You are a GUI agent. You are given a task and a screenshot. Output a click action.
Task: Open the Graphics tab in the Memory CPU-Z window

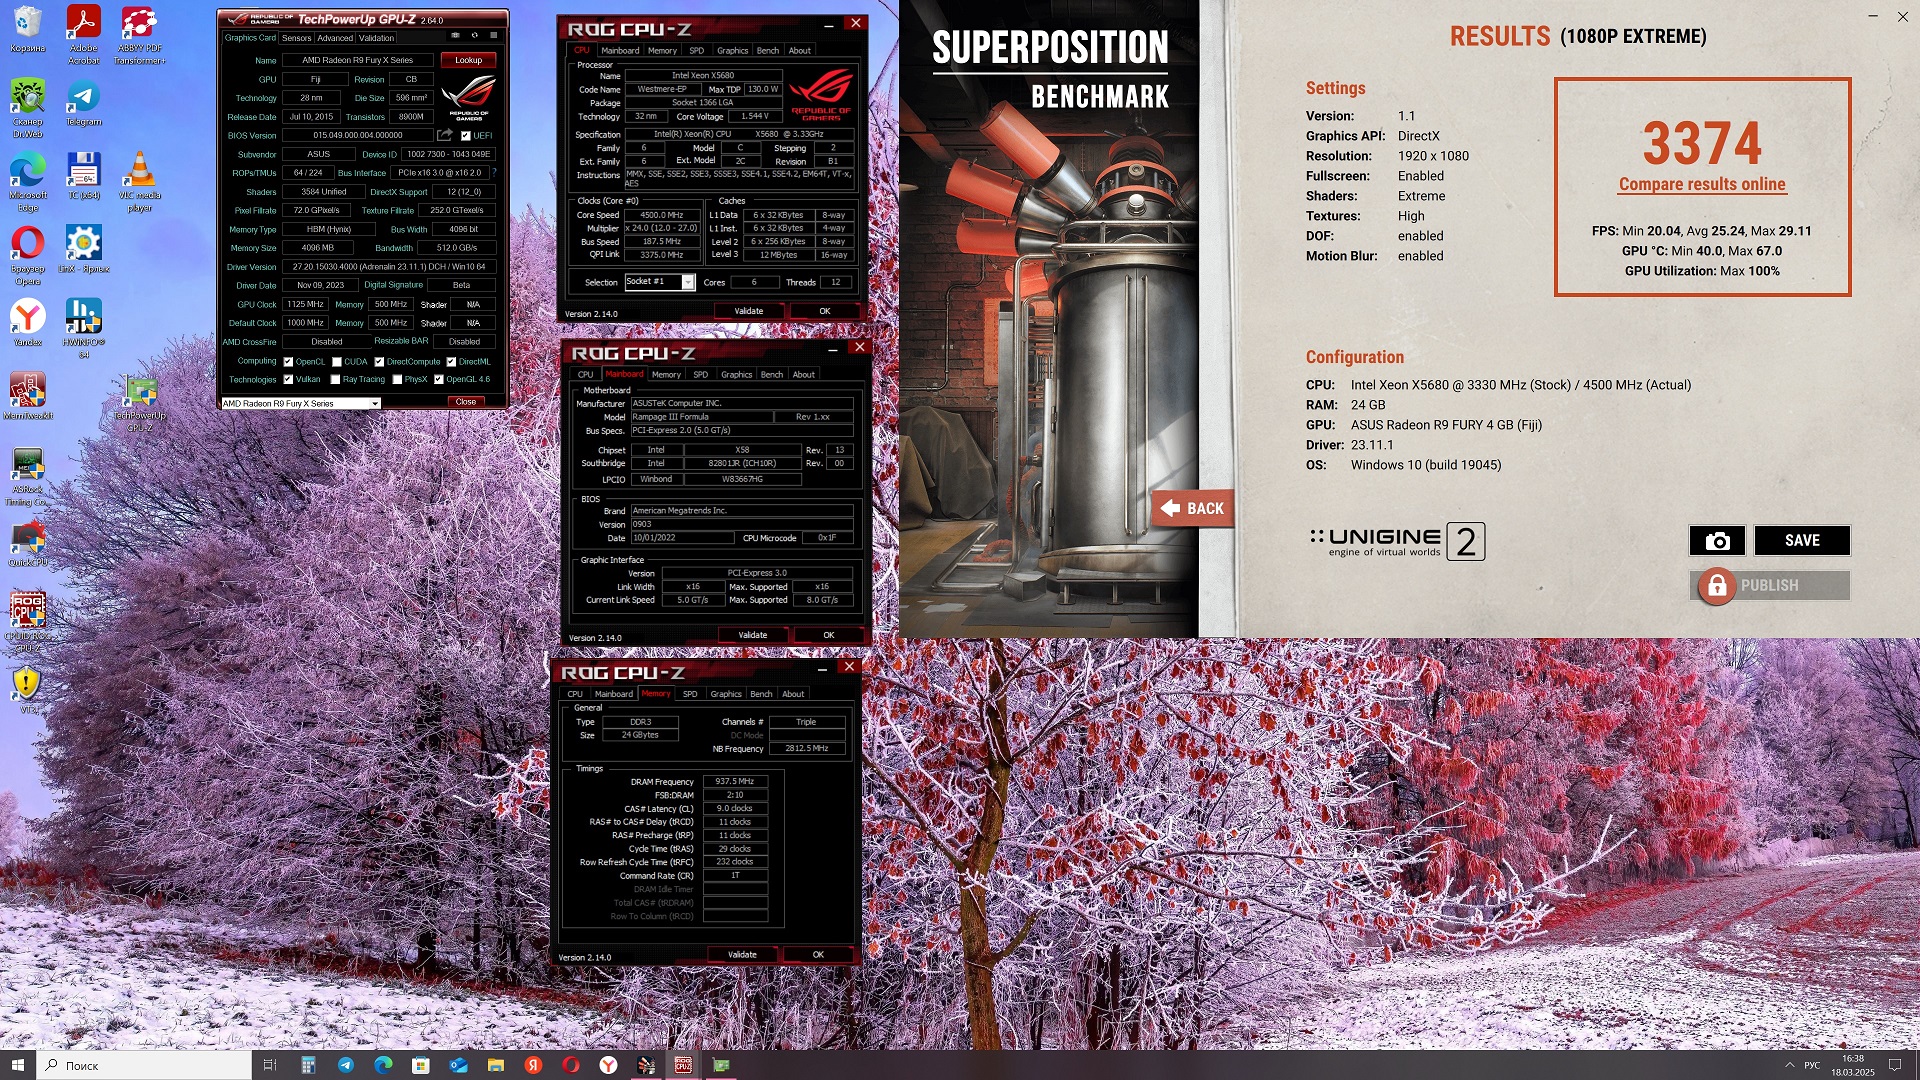[x=726, y=694]
